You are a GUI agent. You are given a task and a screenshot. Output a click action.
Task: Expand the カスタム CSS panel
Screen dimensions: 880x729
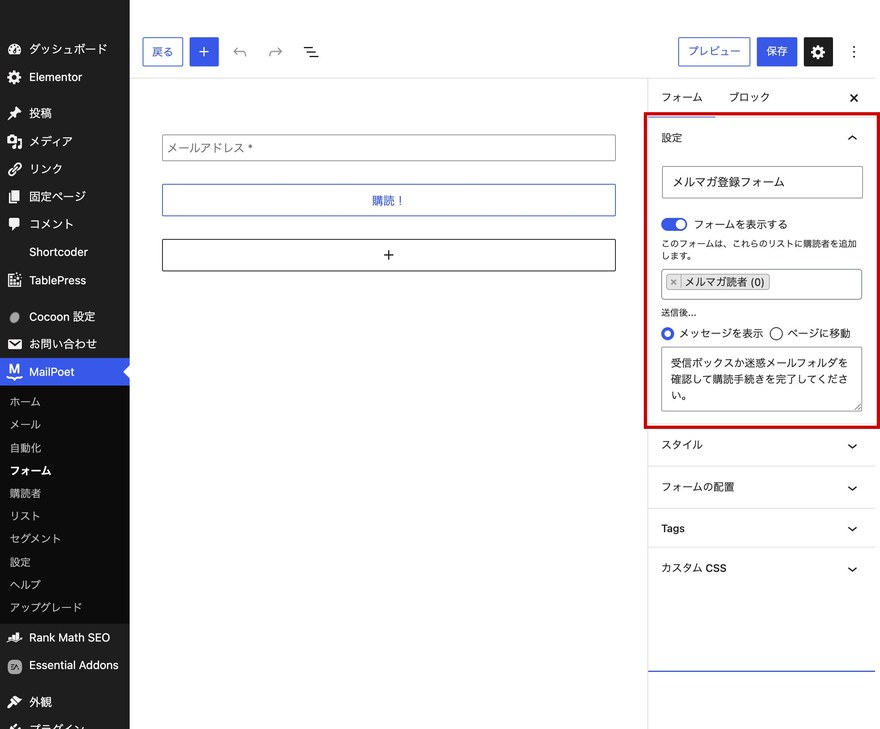[x=761, y=568]
